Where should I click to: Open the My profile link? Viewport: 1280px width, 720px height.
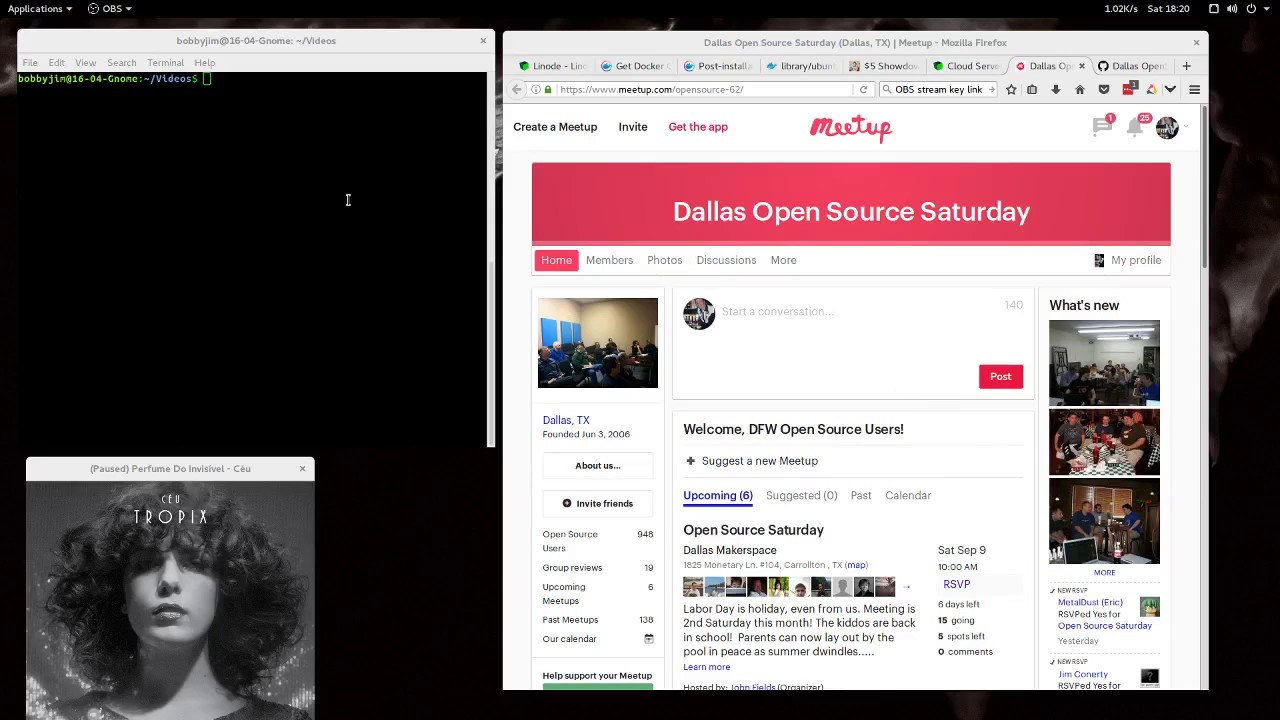tap(1128, 260)
